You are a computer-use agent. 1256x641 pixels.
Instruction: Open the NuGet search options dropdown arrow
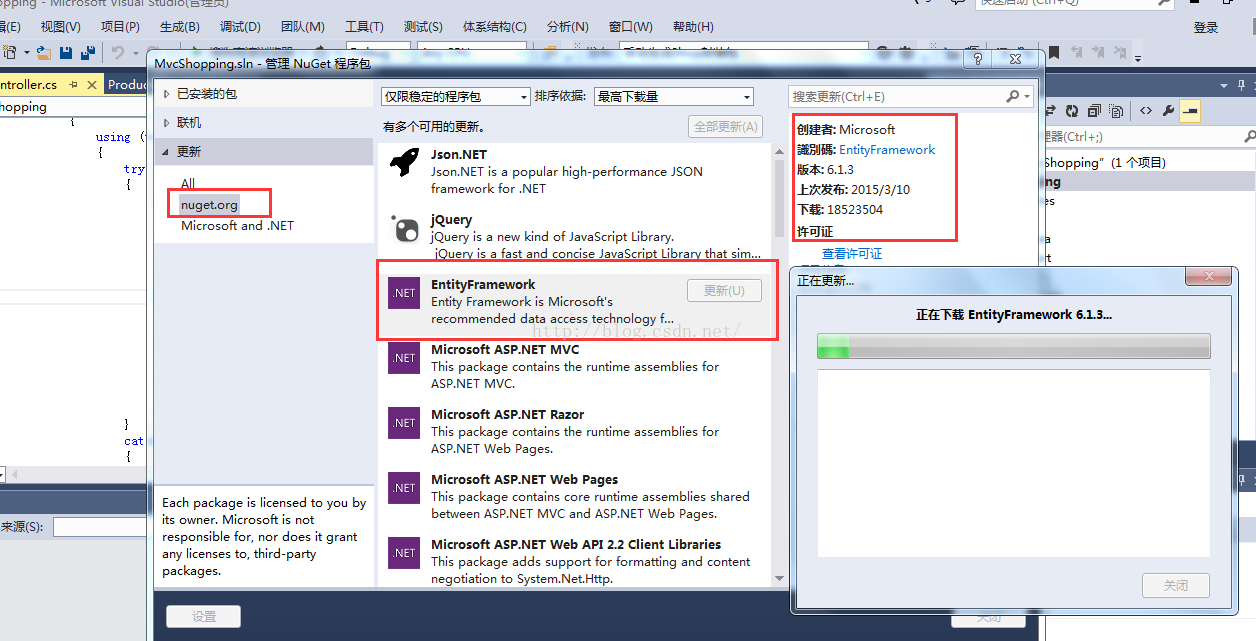tap(1027, 96)
